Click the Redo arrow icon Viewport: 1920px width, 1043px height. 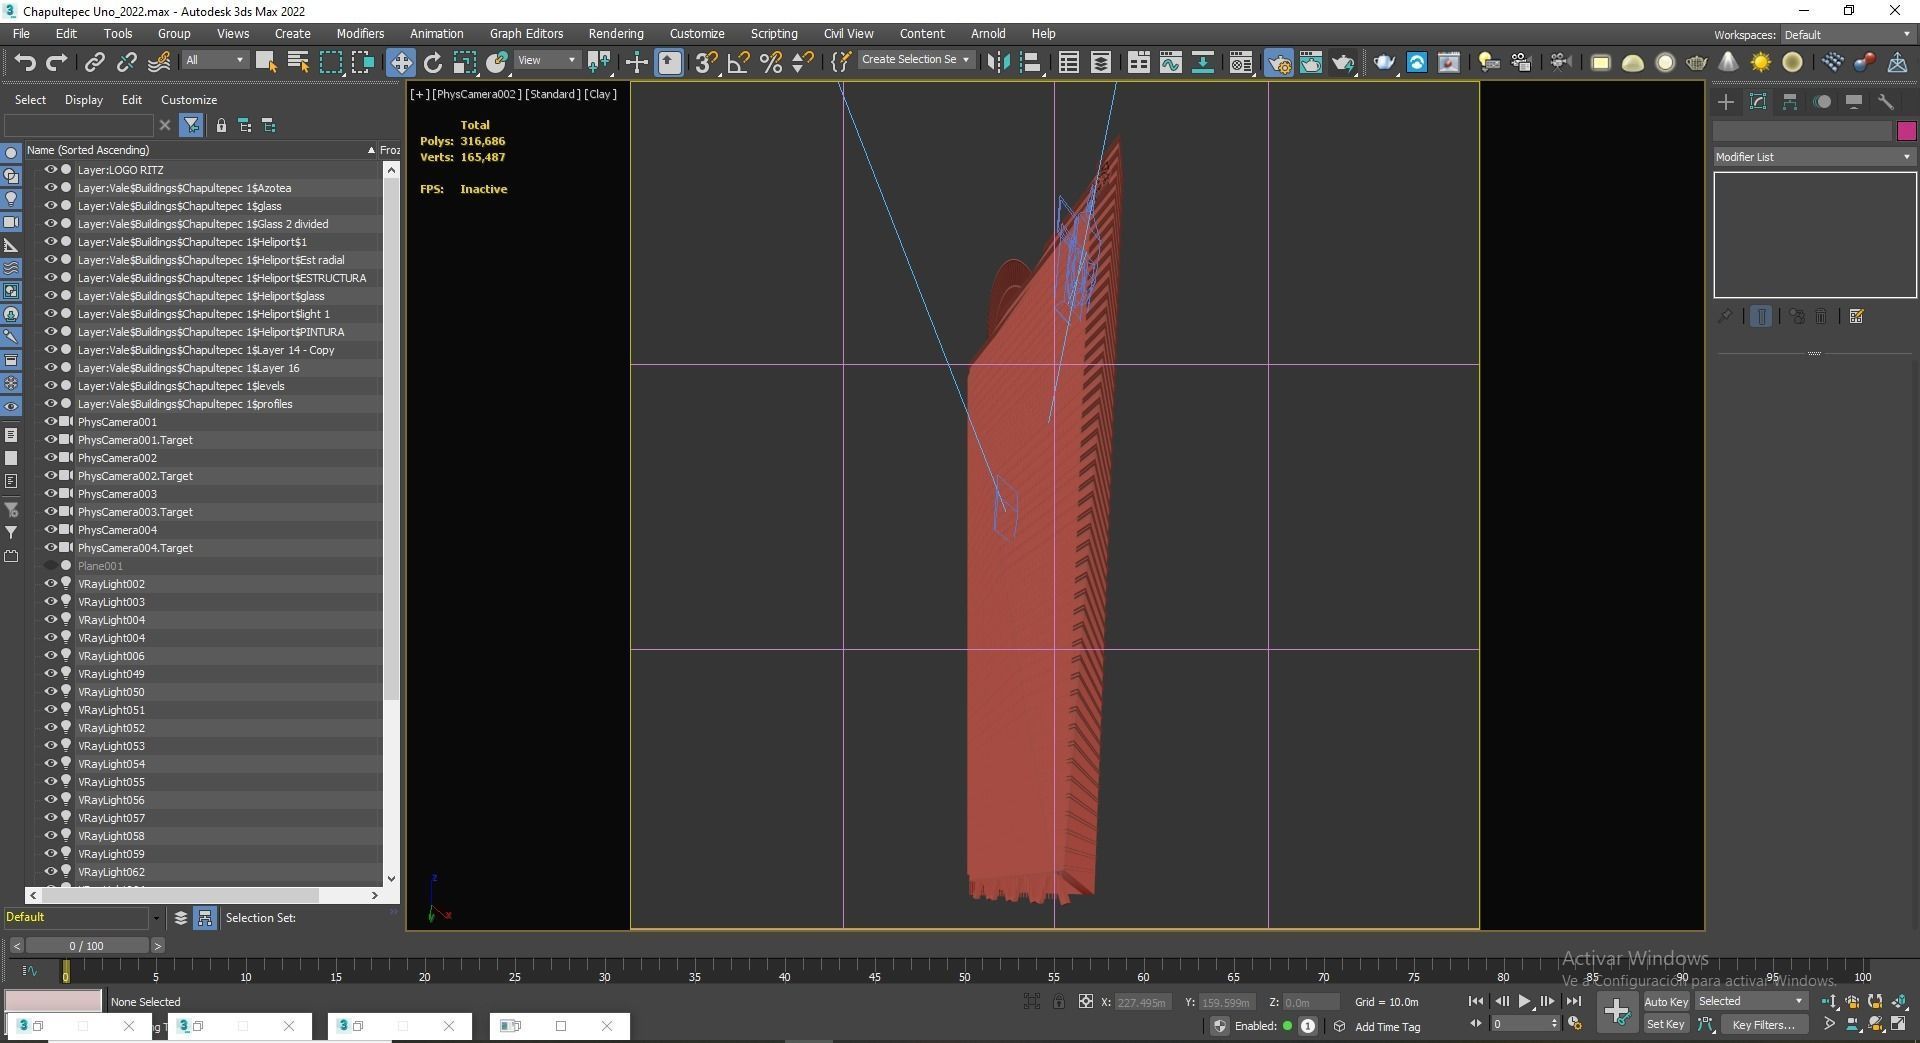[57, 62]
